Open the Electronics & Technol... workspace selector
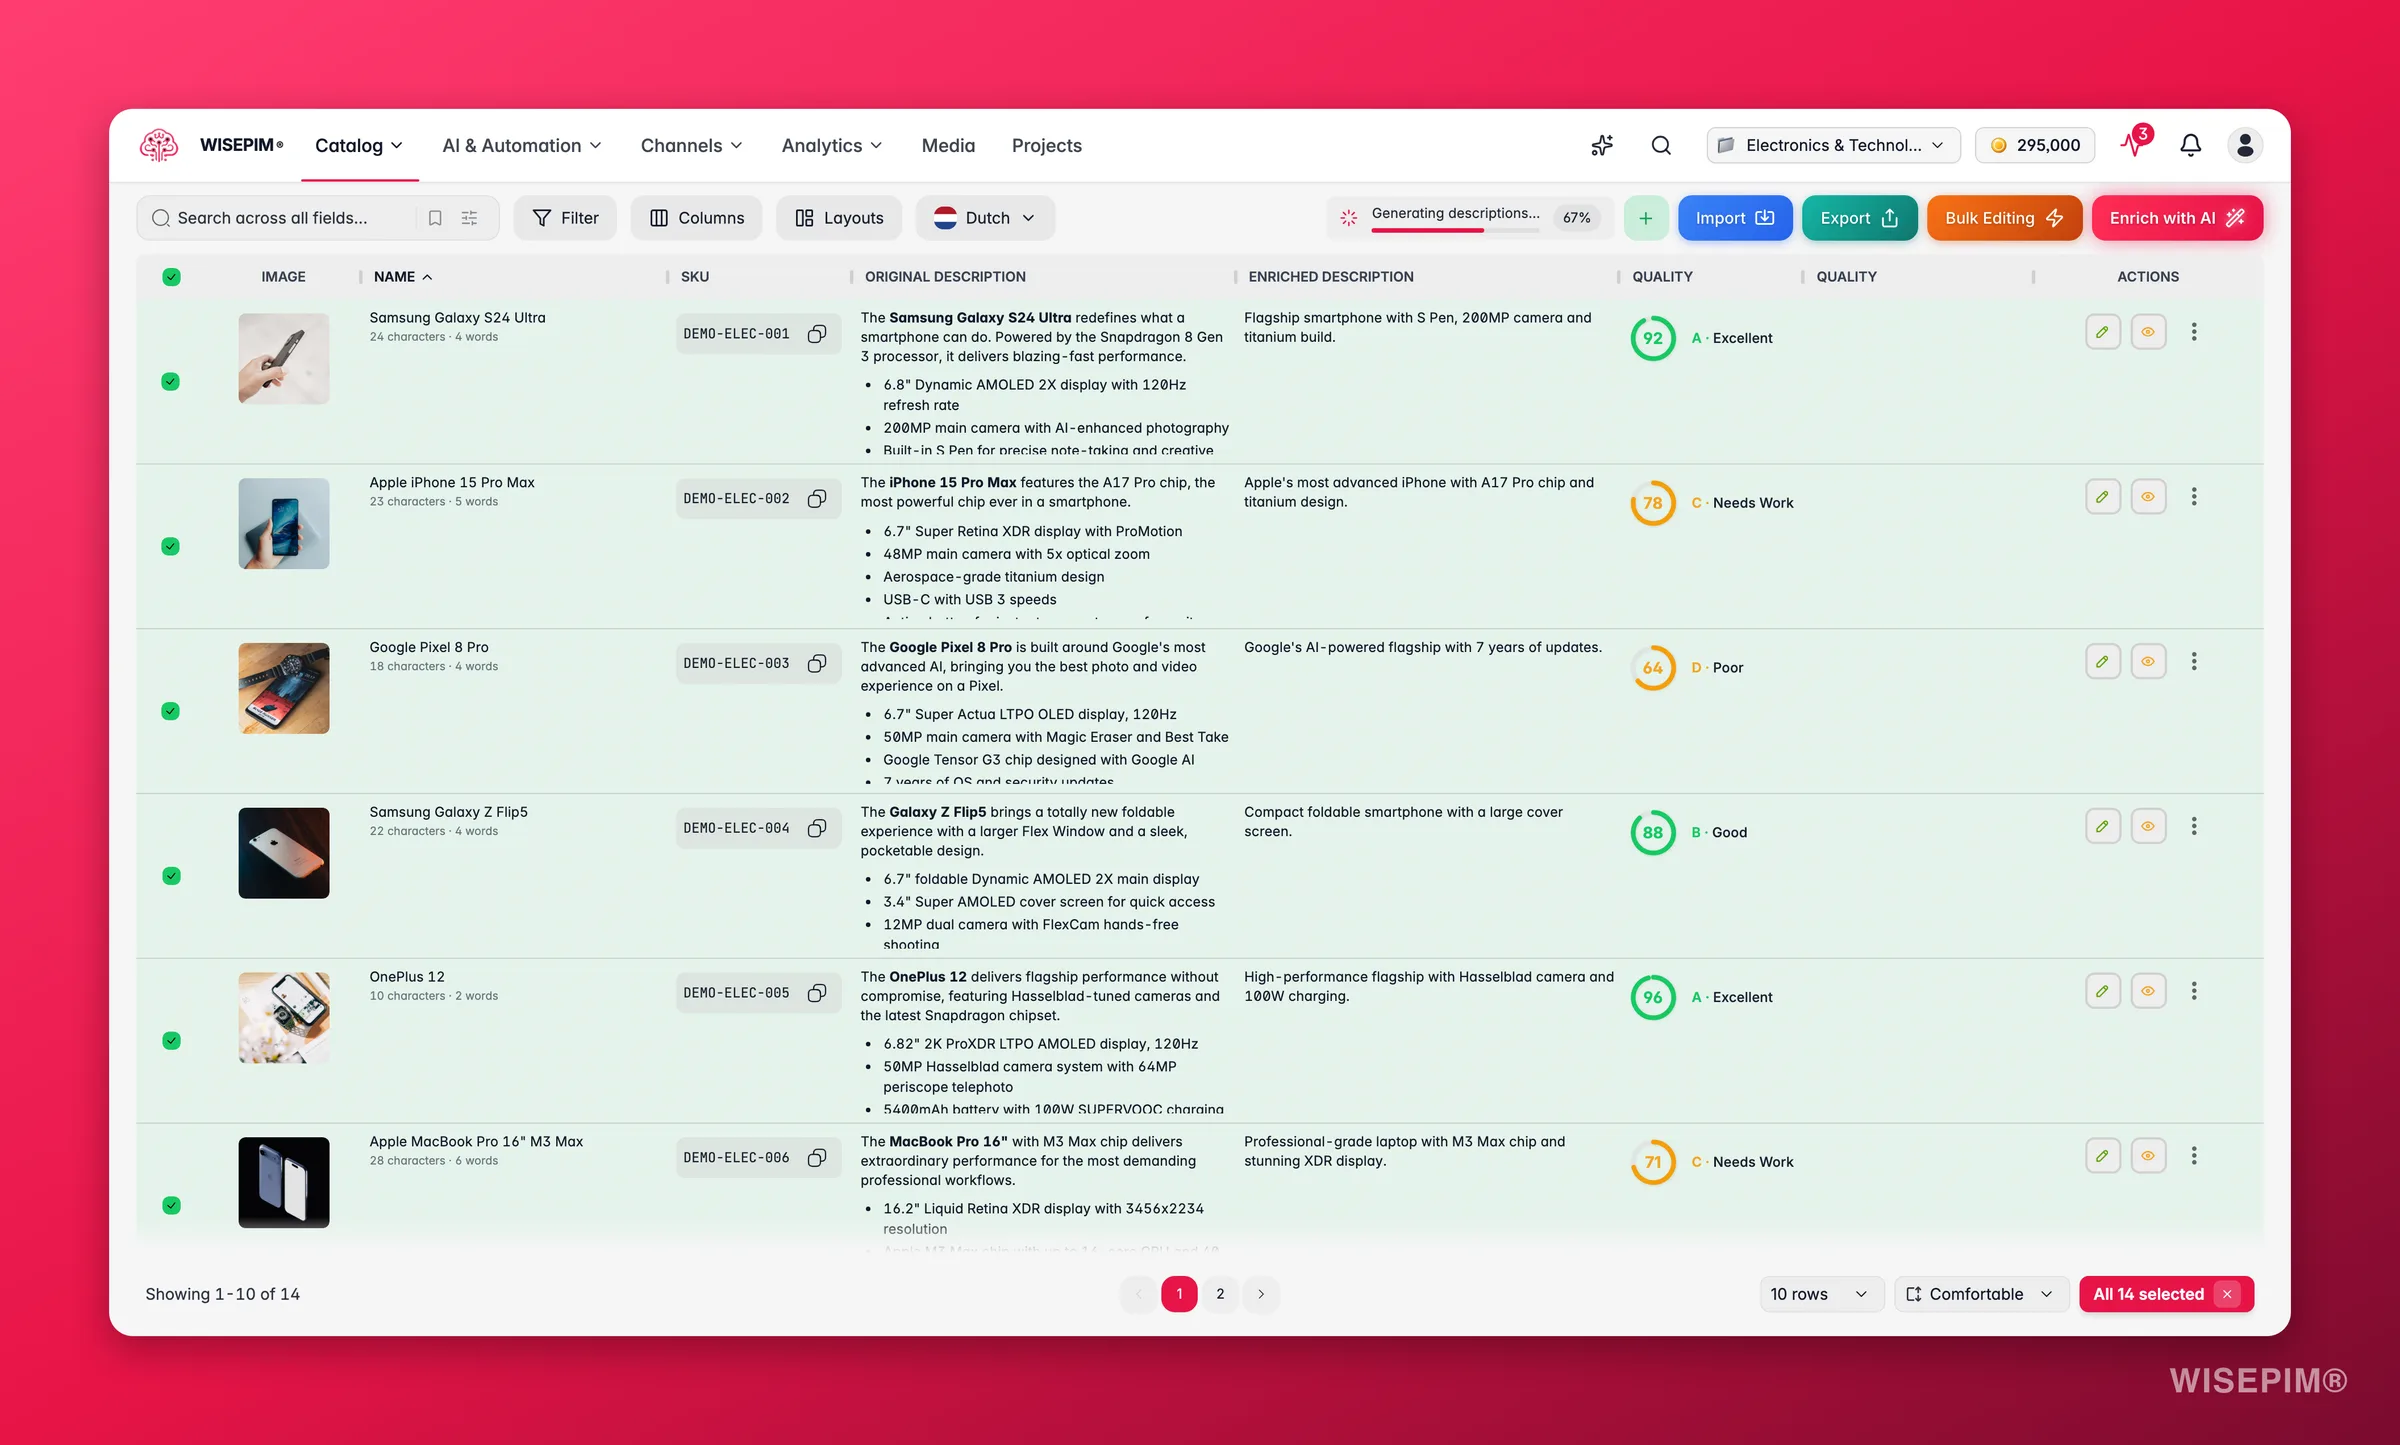The width and height of the screenshot is (2400, 1445). [x=1833, y=145]
